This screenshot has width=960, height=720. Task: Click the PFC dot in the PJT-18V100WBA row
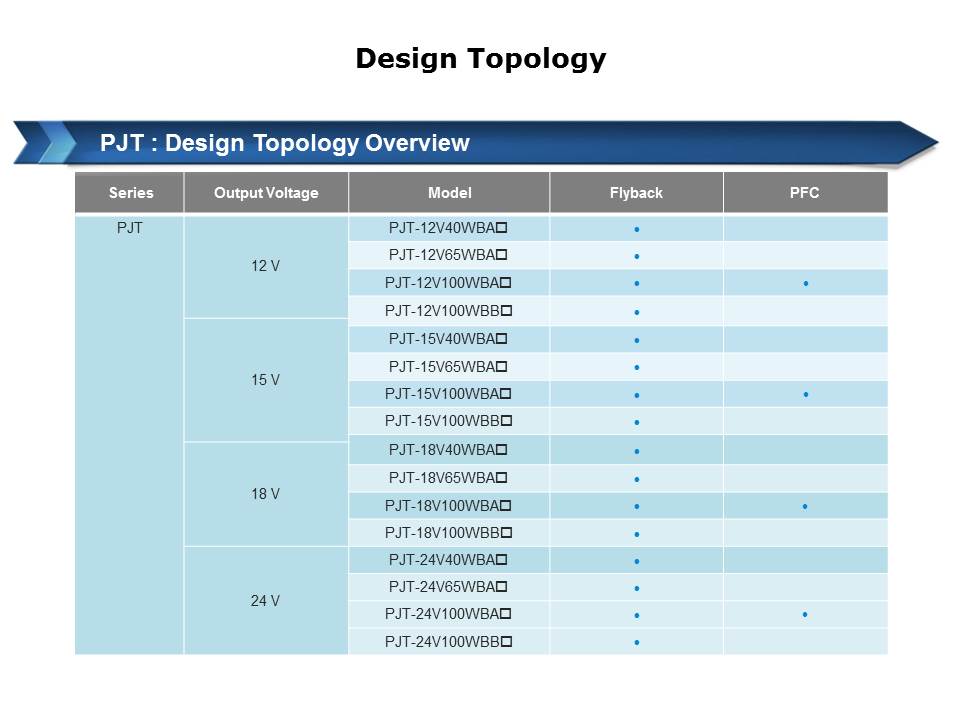coord(805,507)
